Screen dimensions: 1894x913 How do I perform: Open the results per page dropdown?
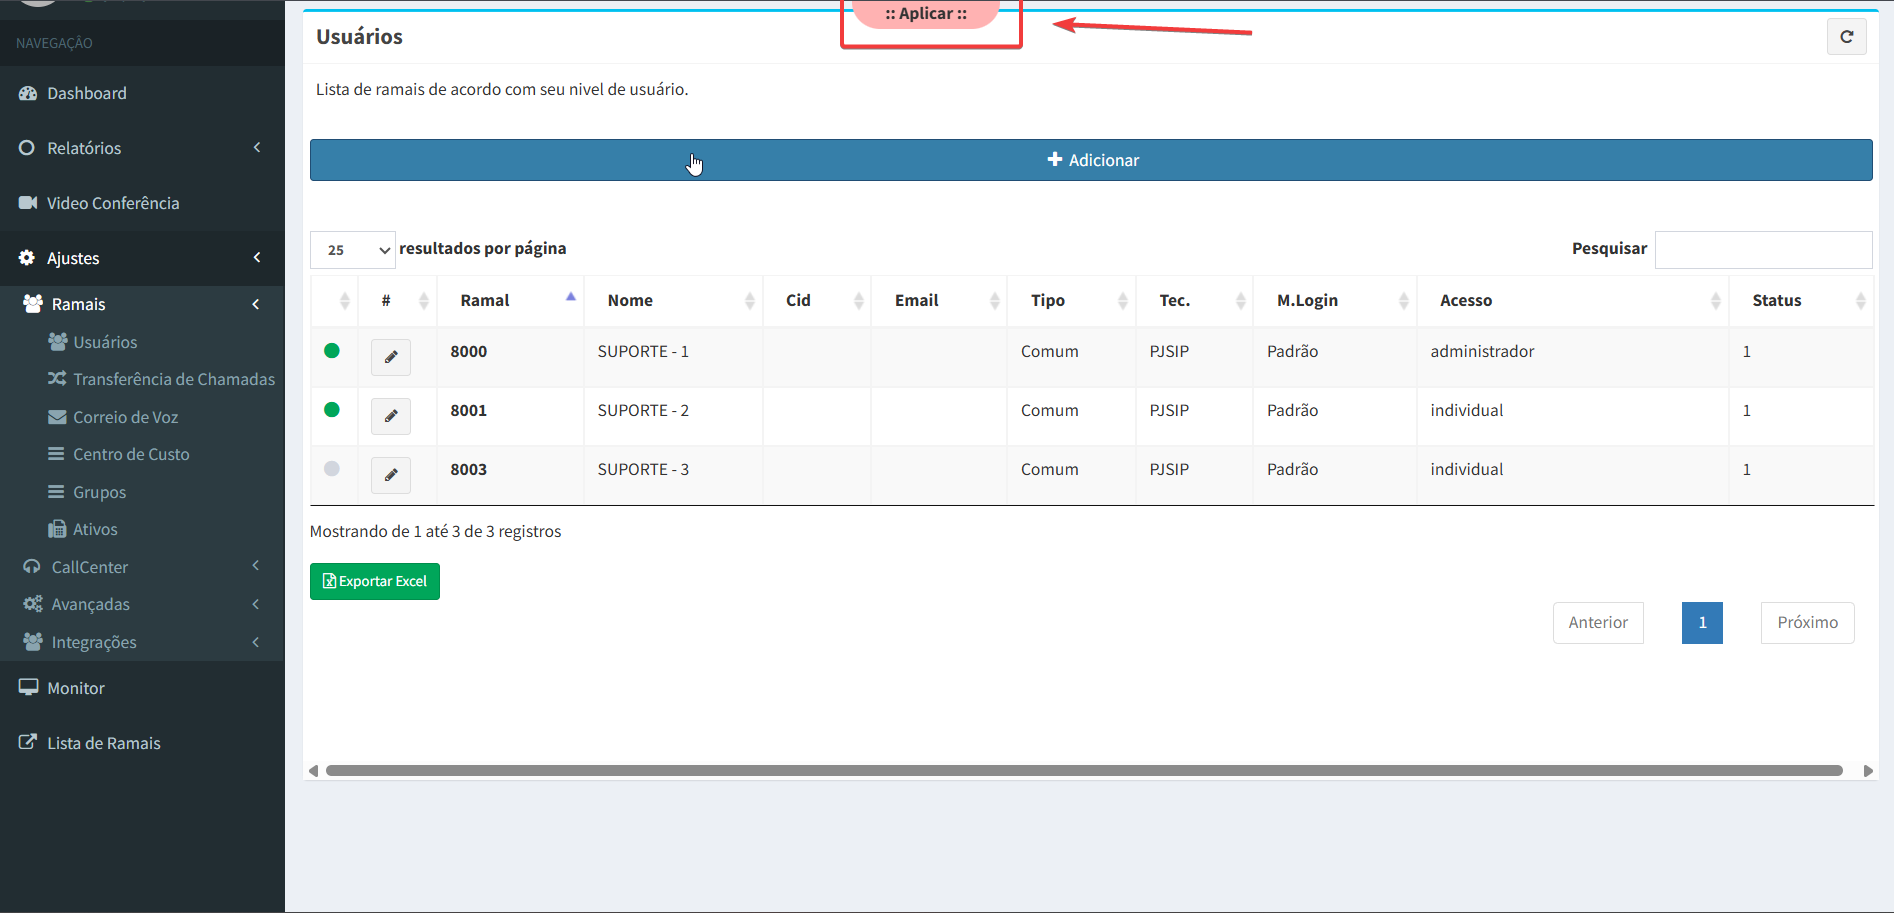[353, 250]
